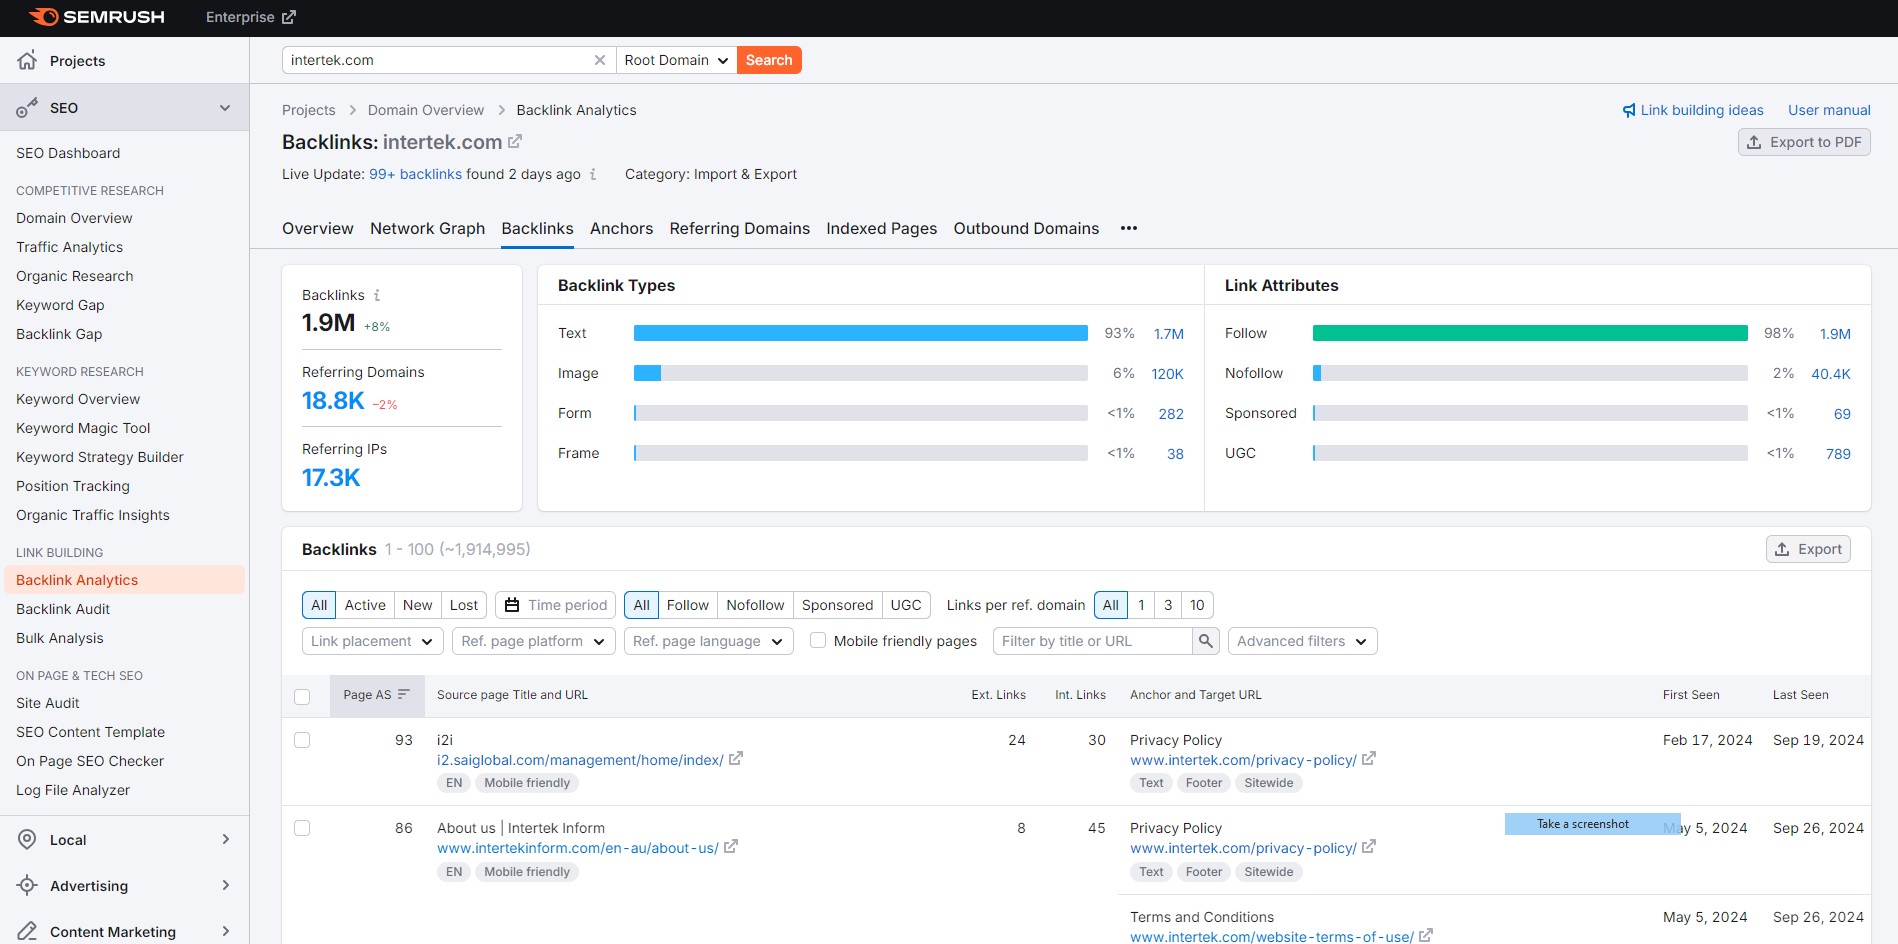Switch to the Anchors tab
Image resolution: width=1898 pixels, height=944 pixels.
pos(621,228)
